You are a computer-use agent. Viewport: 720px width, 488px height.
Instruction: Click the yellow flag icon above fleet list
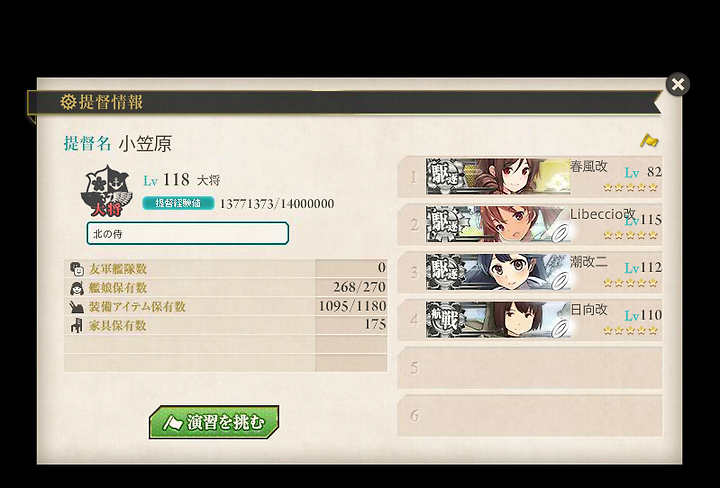[x=649, y=140]
